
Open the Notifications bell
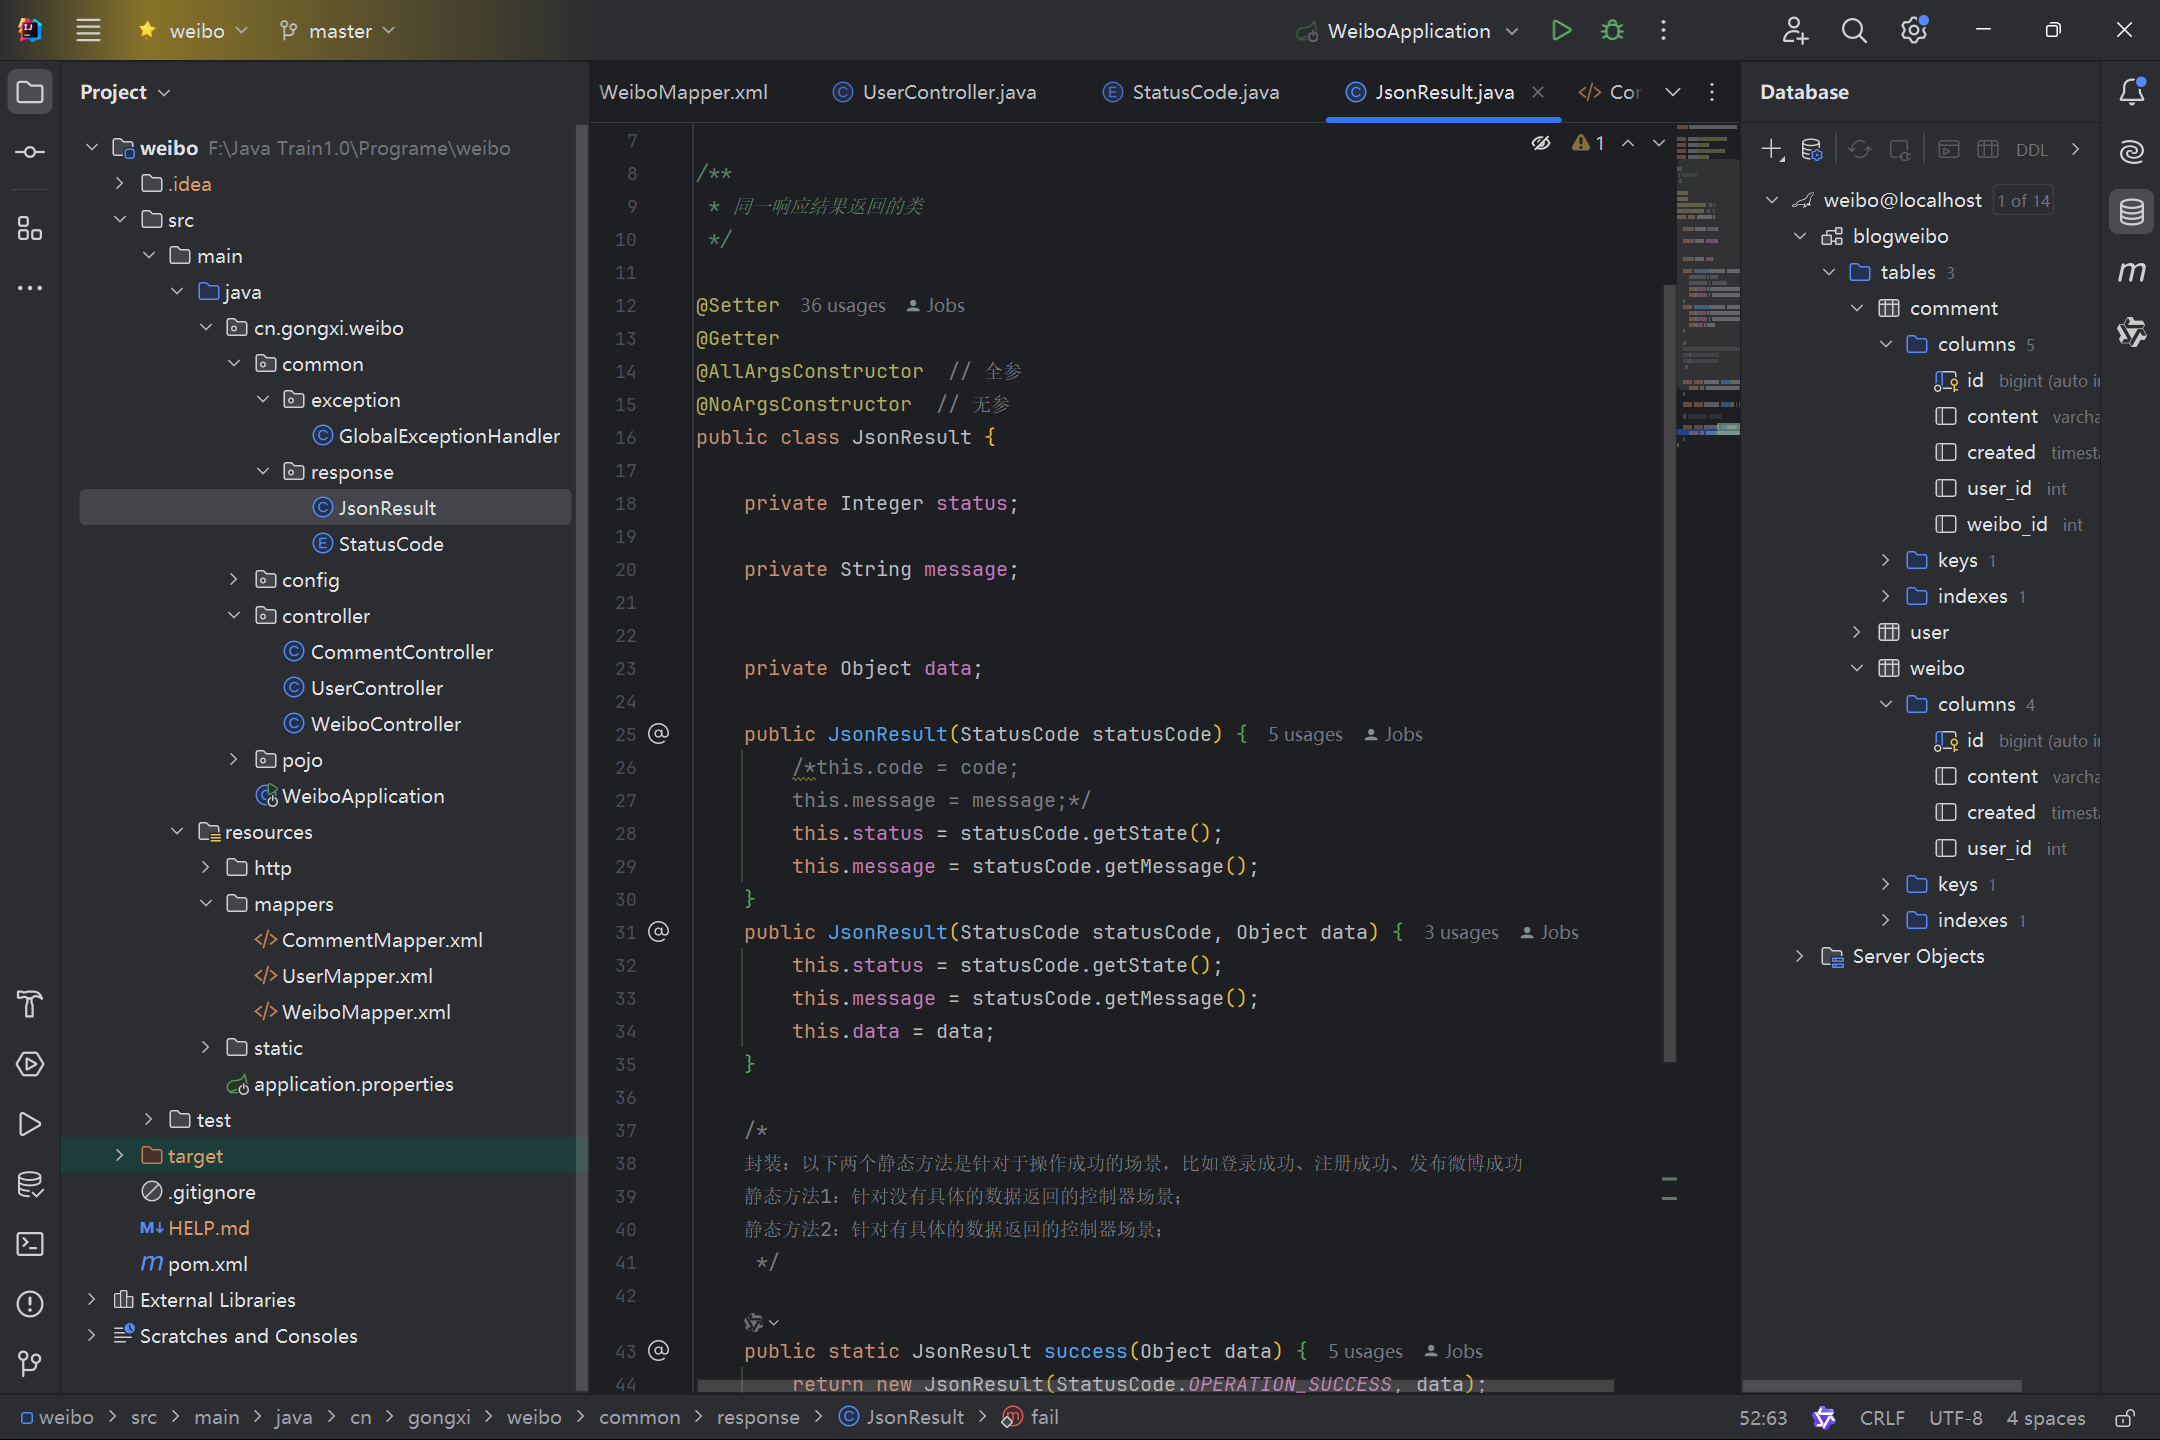(x=2131, y=92)
